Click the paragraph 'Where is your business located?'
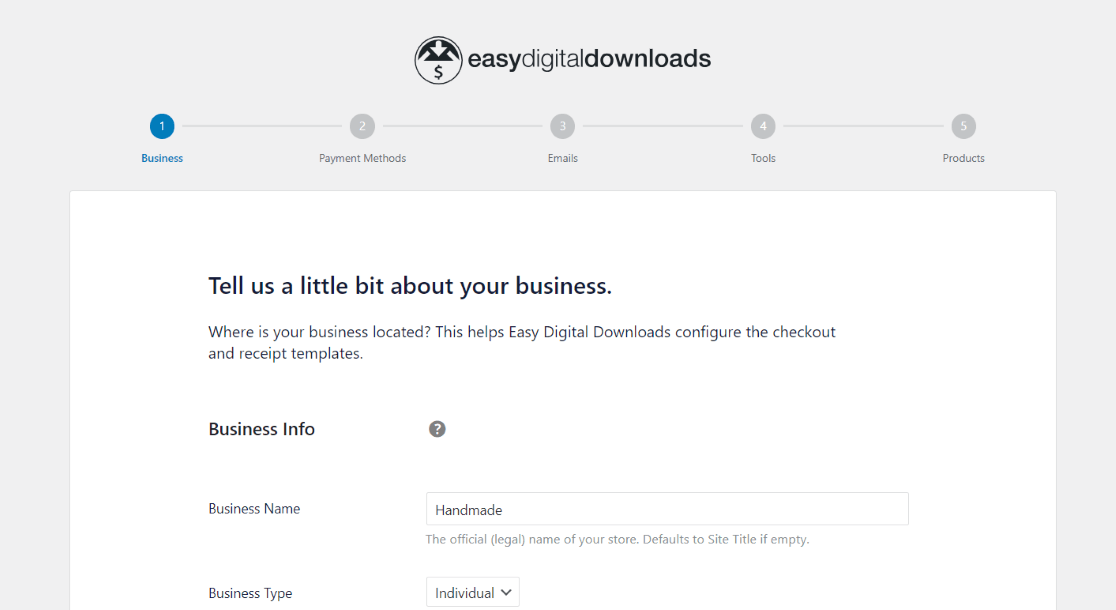Image resolution: width=1116 pixels, height=610 pixels. tap(522, 342)
